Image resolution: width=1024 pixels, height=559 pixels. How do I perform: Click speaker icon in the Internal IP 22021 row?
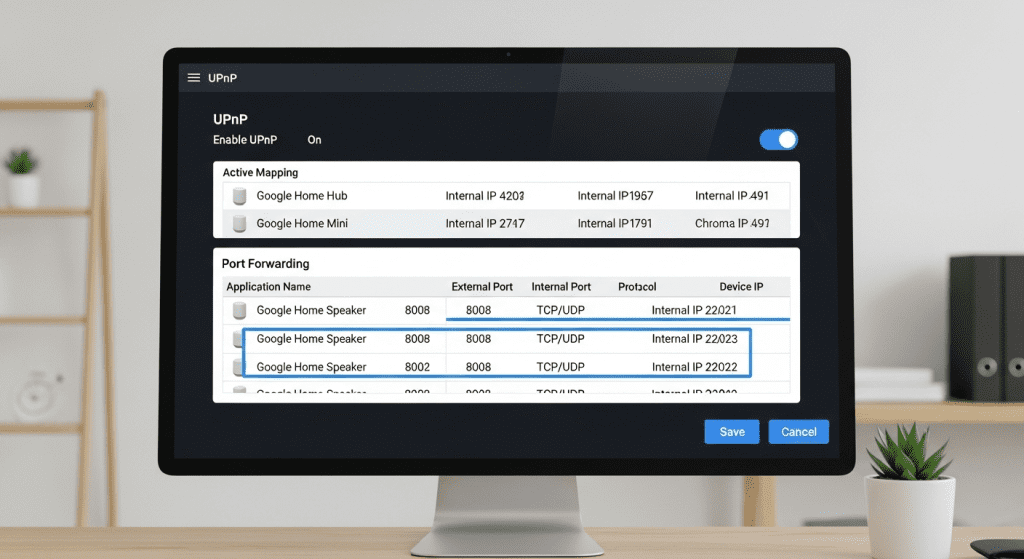point(240,311)
